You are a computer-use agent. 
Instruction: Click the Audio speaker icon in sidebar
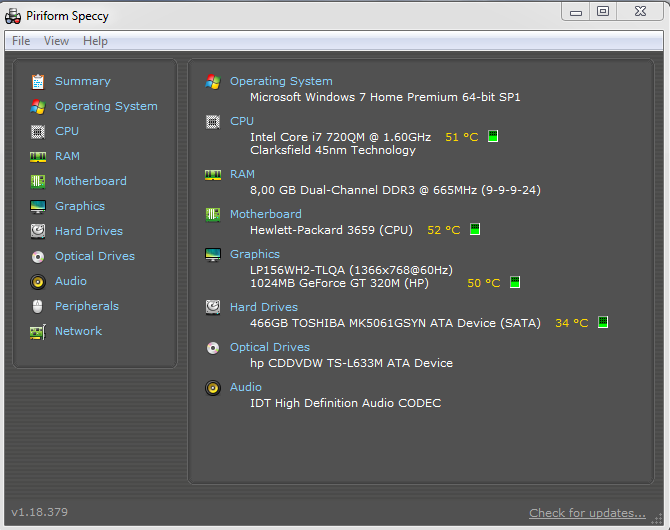tap(38, 281)
